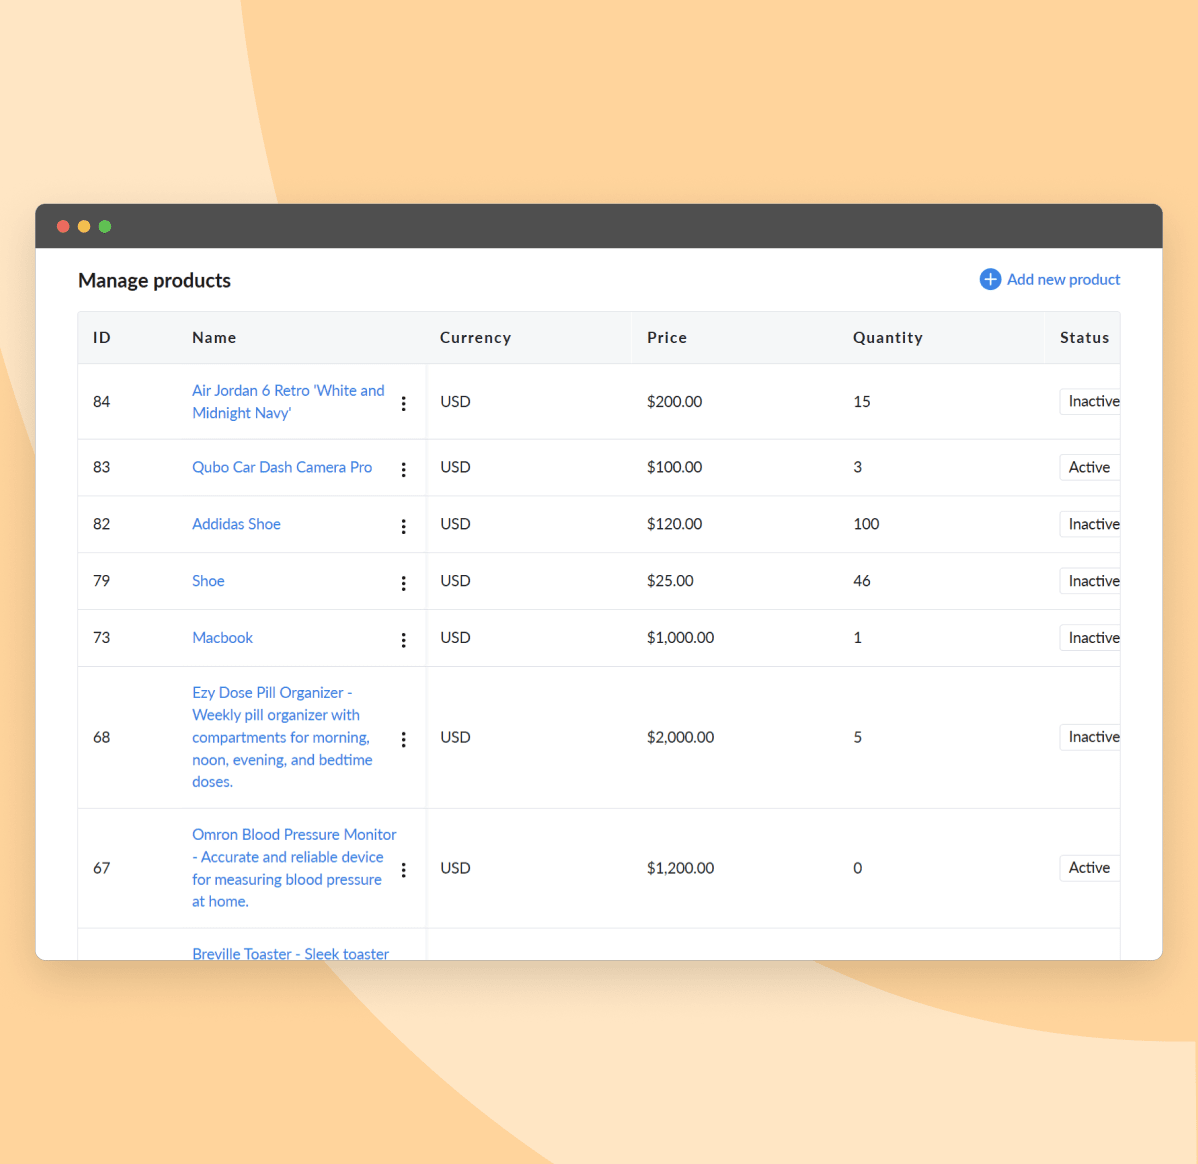Click quantity 0 in the Omron row

(857, 867)
